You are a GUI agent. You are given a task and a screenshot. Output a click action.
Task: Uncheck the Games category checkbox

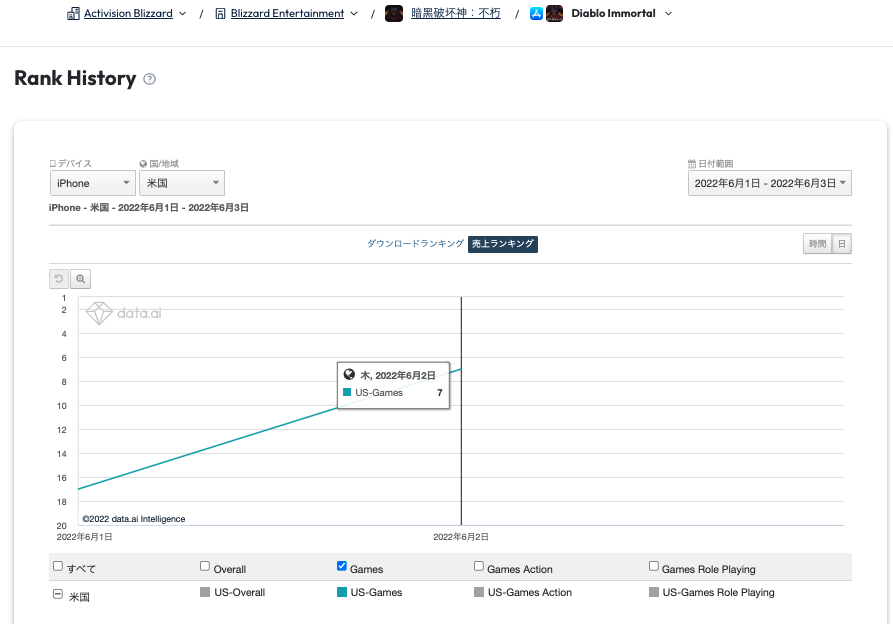342,567
